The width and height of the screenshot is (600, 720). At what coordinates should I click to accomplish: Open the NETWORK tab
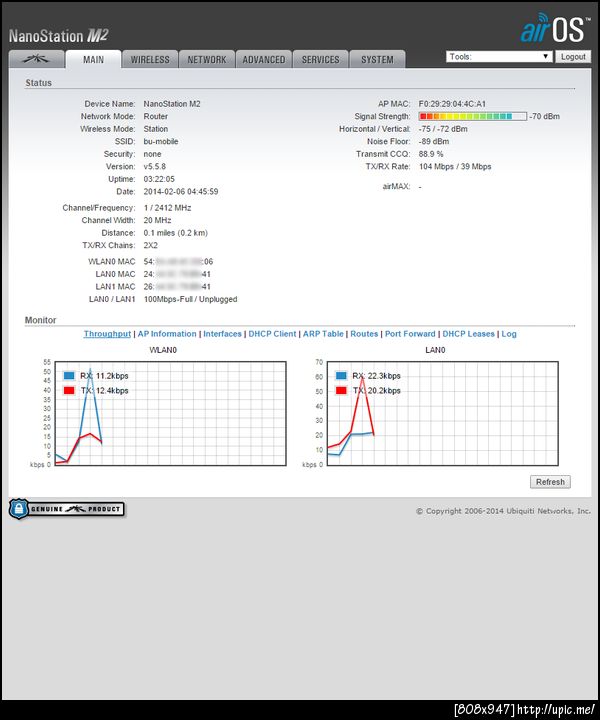point(207,60)
